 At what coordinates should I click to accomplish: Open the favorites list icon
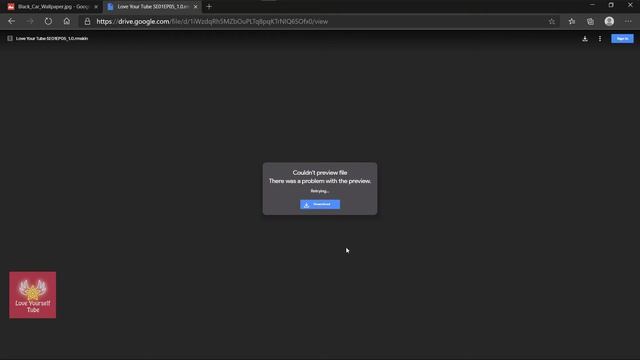(571, 21)
